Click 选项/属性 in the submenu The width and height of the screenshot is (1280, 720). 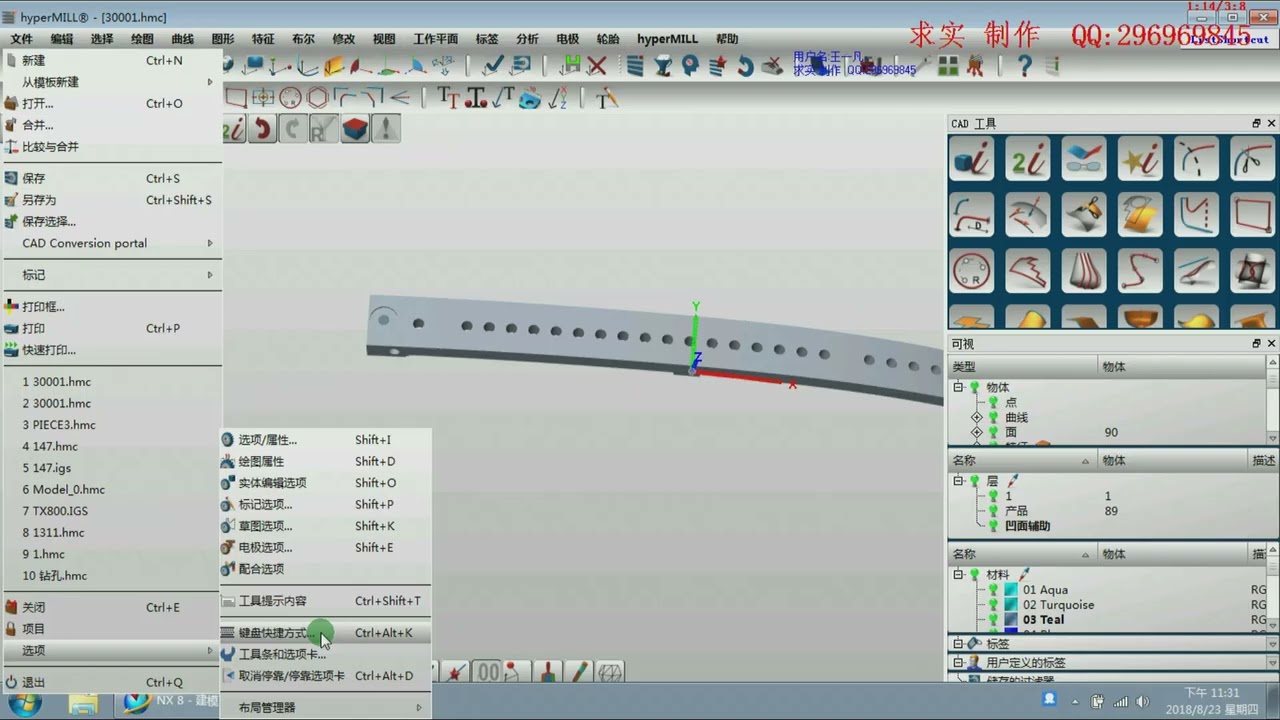[326, 440]
